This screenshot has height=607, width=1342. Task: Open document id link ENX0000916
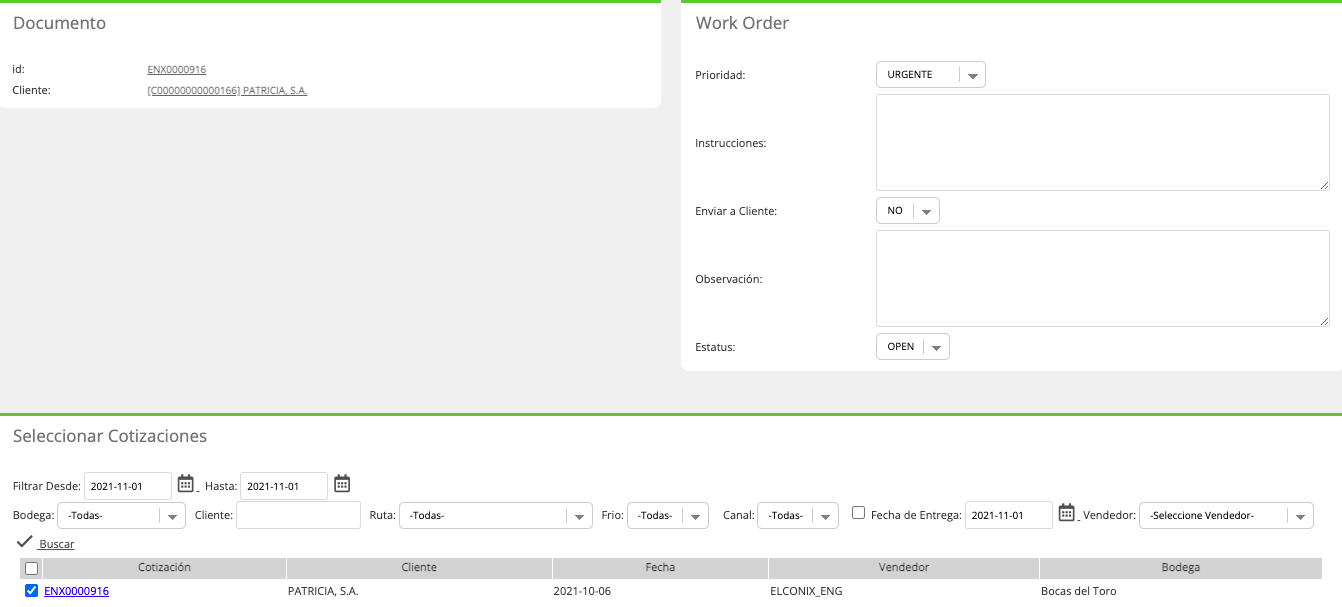pyautogui.click(x=177, y=70)
